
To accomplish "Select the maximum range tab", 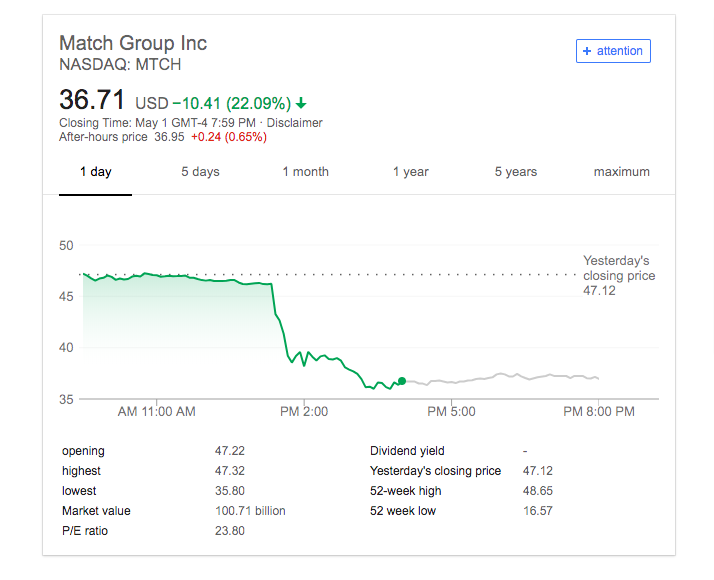I will 622,172.
